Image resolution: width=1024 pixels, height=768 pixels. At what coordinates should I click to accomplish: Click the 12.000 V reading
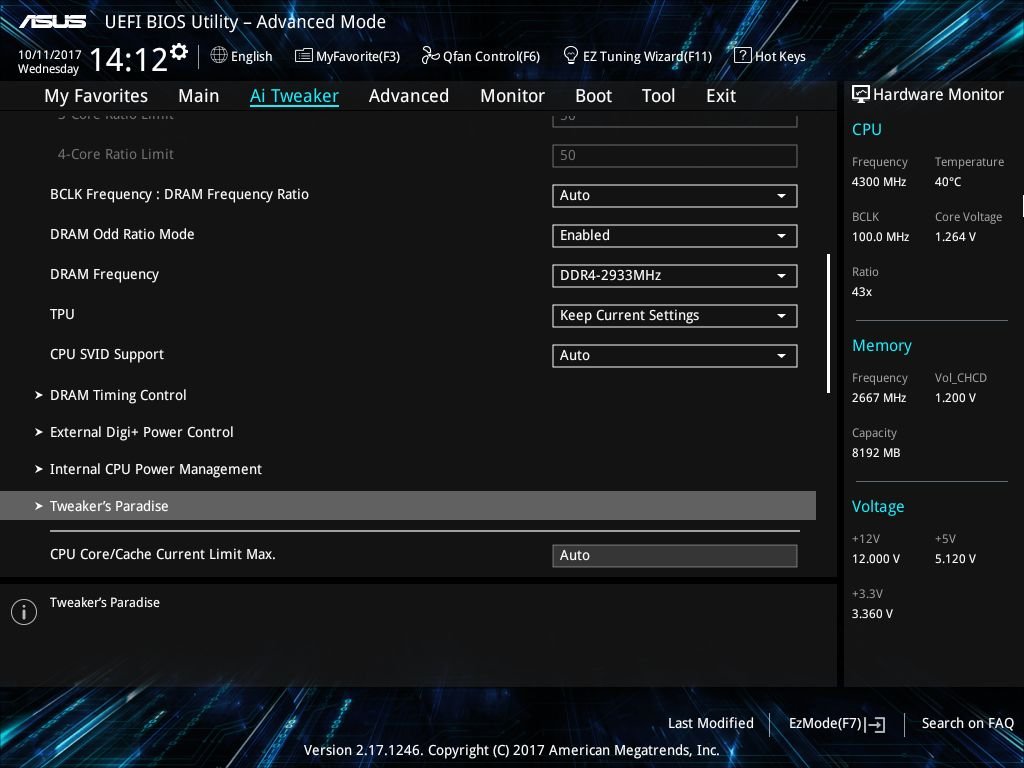tap(876, 558)
